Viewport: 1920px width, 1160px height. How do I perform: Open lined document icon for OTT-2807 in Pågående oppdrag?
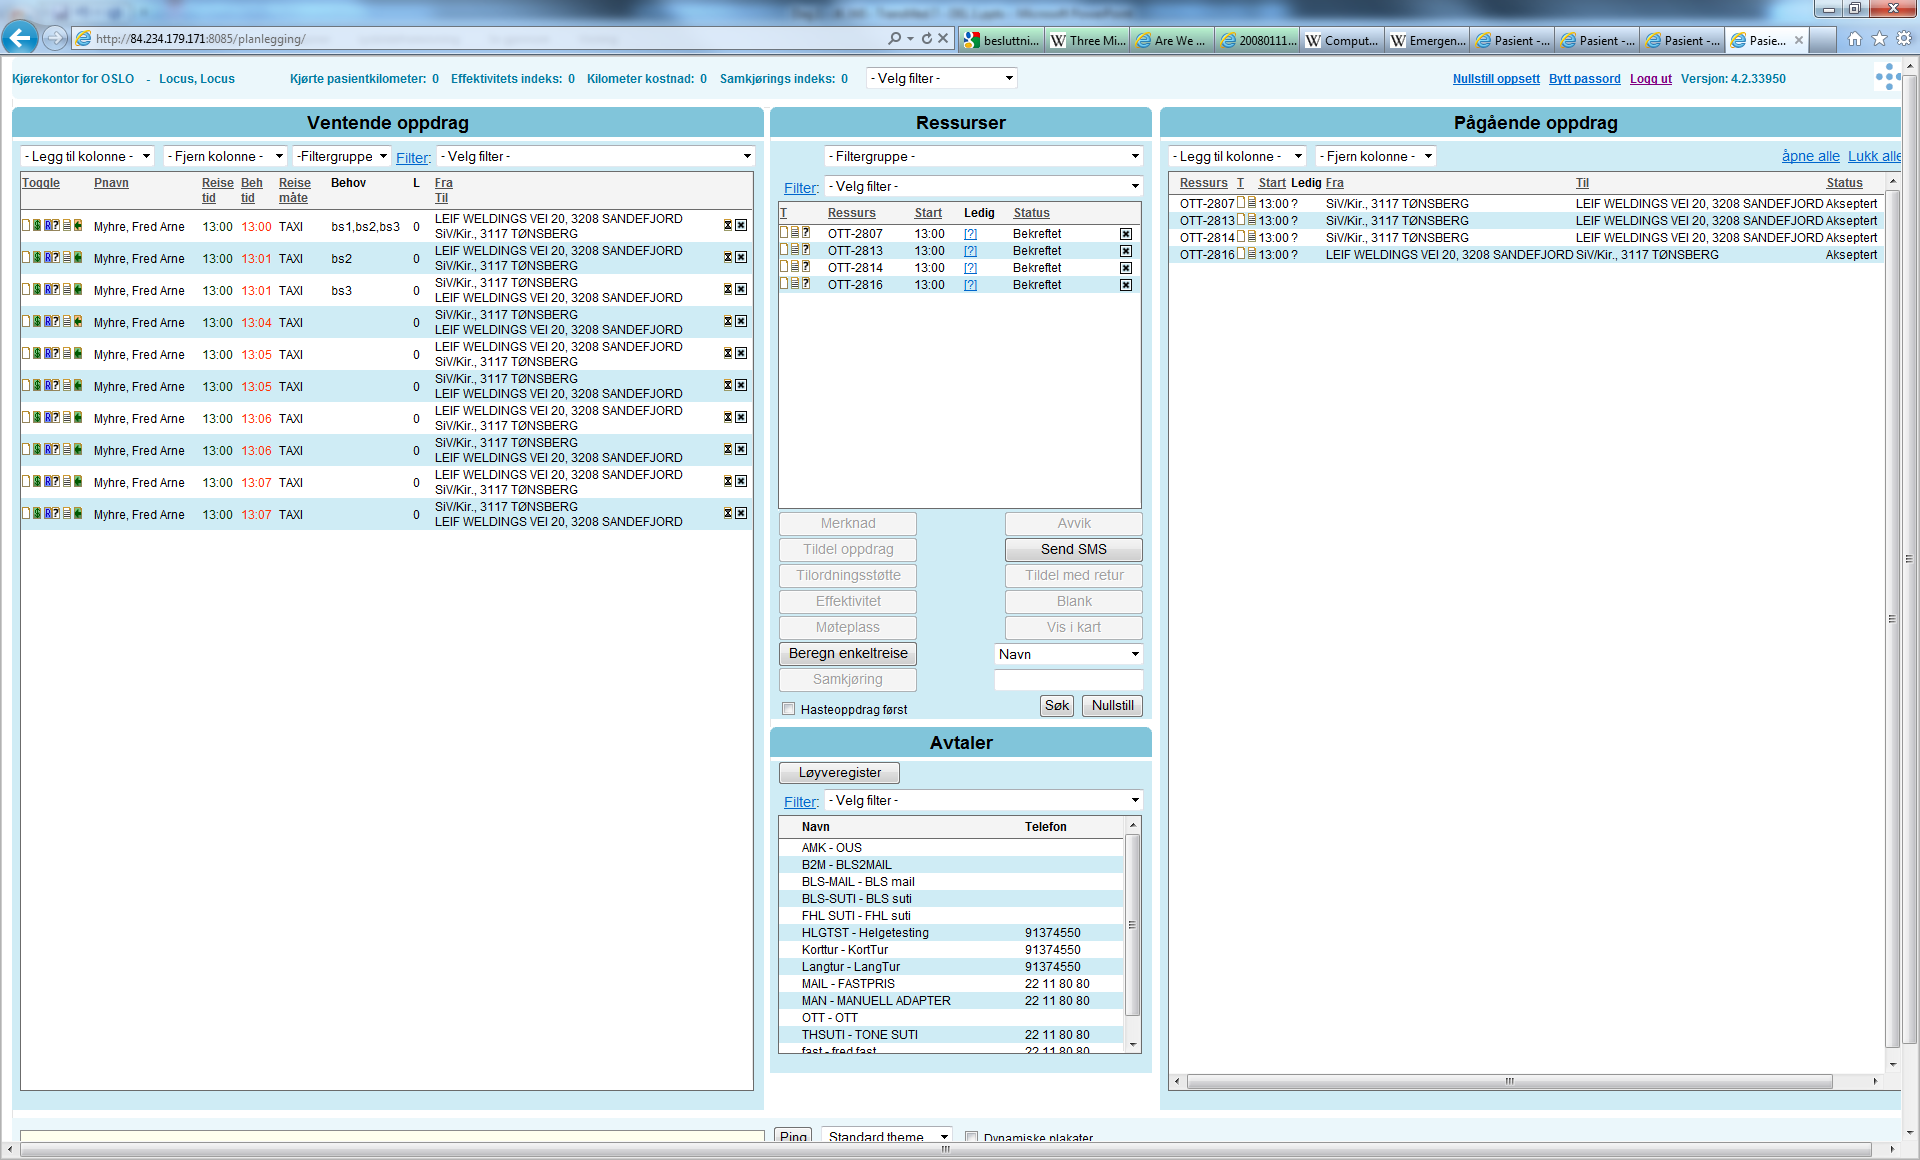[x=1251, y=203]
